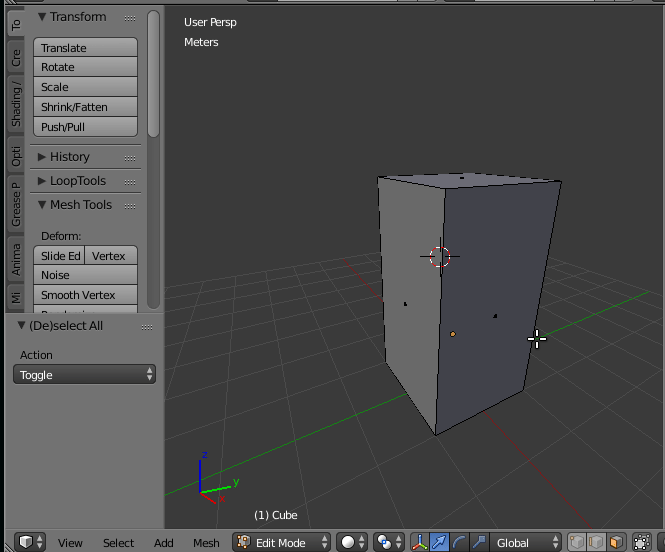Grab the LoopTools panel drag grip
665x552 pixels.
(x=130, y=182)
